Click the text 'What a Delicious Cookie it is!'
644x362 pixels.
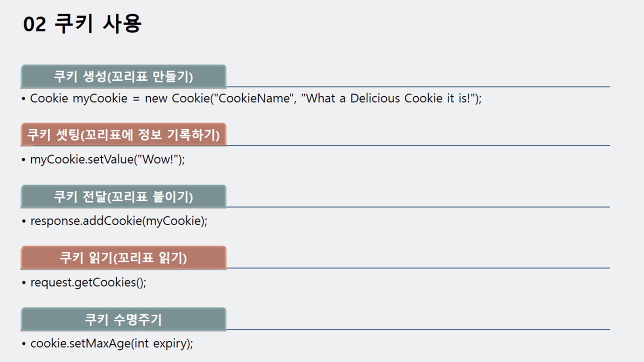point(388,98)
